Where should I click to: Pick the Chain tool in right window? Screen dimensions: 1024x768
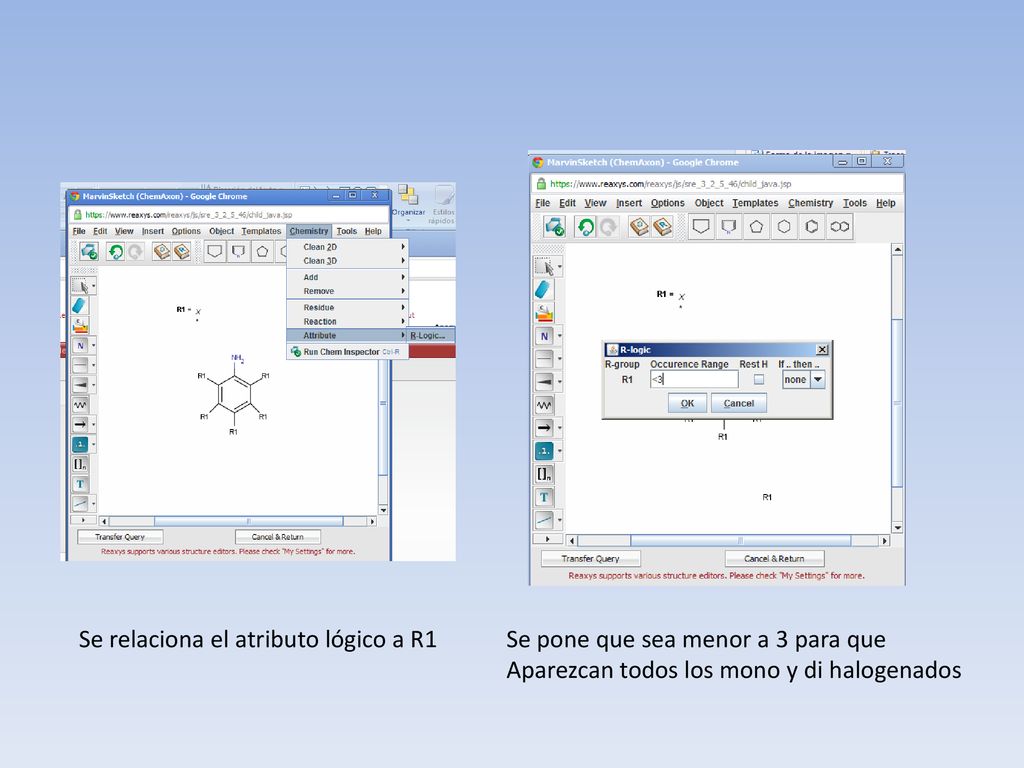tap(543, 405)
